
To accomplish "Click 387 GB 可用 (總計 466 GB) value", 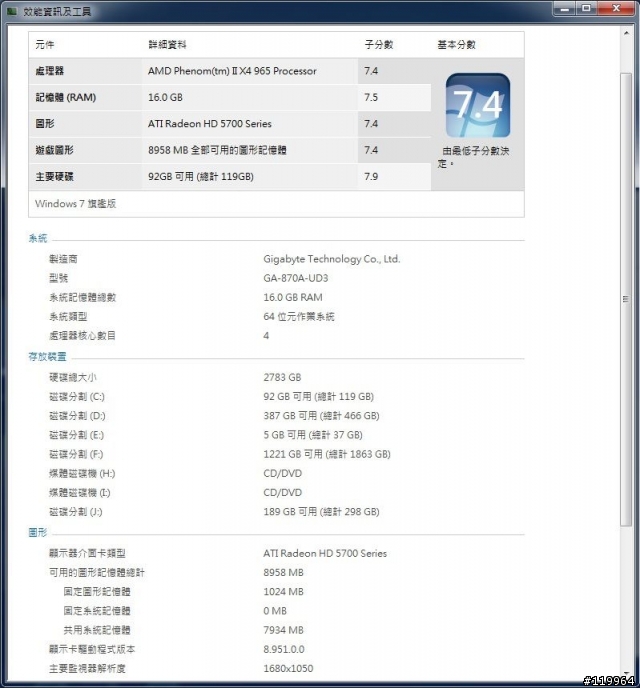I will 321,415.
